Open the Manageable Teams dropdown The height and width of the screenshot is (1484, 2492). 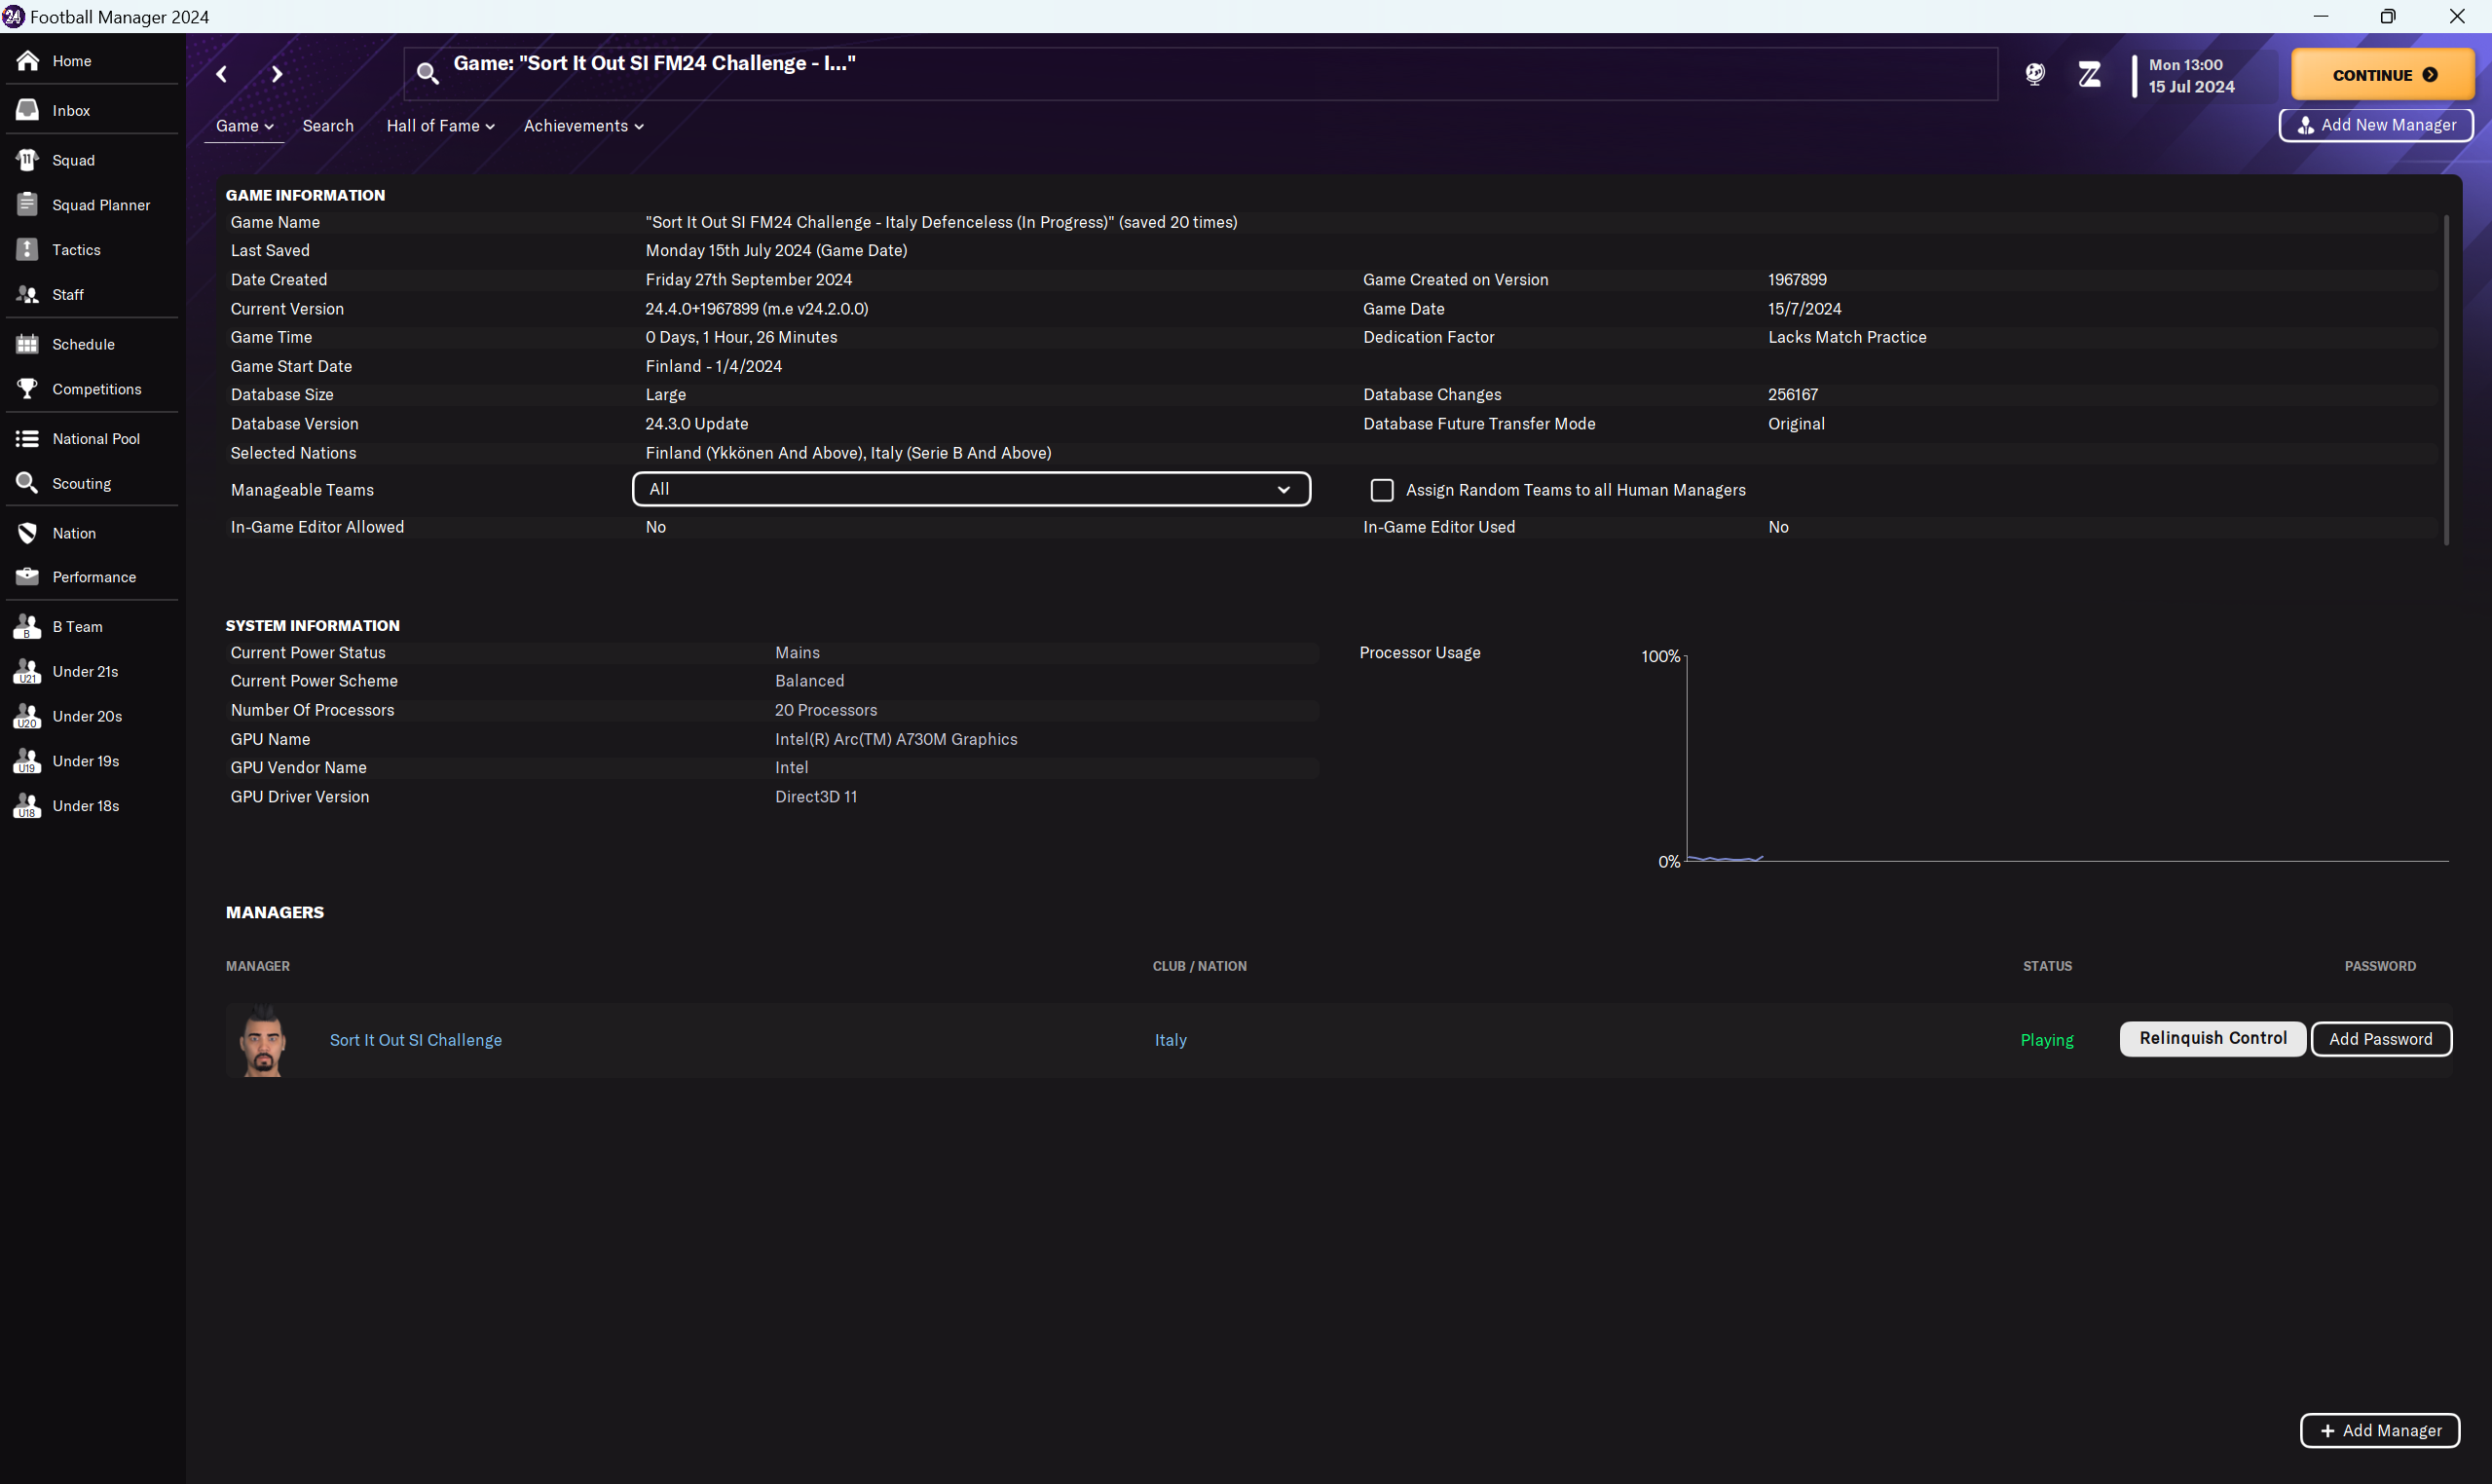pyautogui.click(x=971, y=489)
